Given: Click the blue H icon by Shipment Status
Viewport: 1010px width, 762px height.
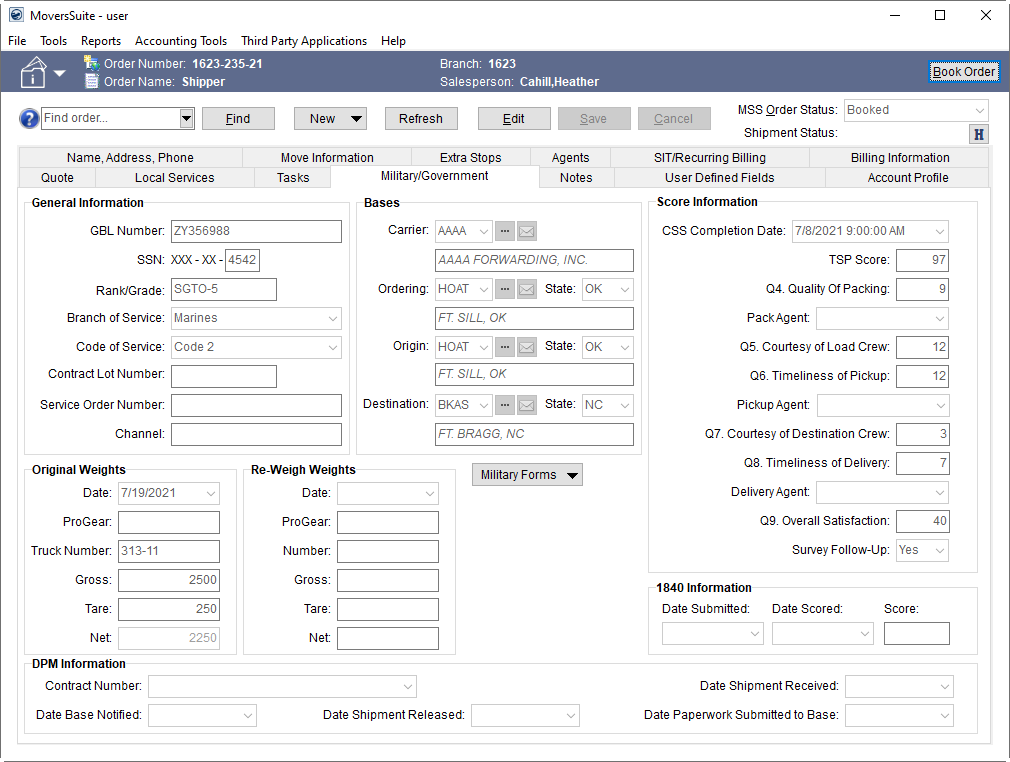Looking at the screenshot, I should pyautogui.click(x=978, y=134).
